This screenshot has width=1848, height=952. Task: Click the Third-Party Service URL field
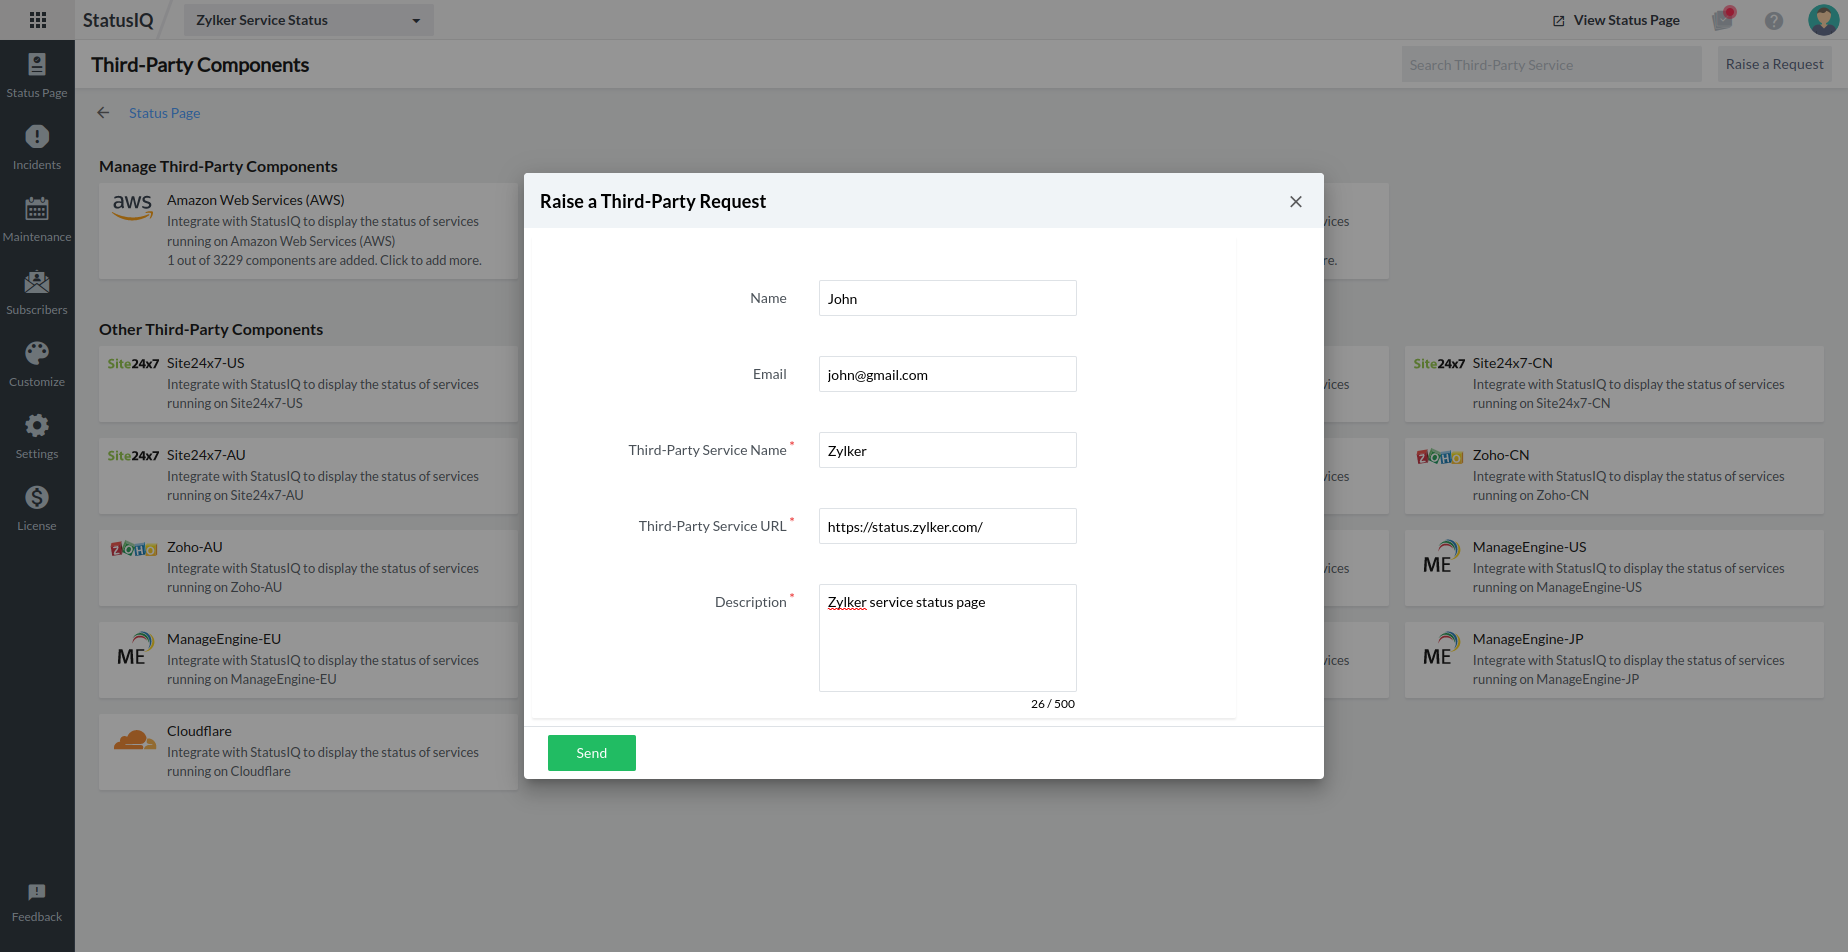(x=947, y=526)
